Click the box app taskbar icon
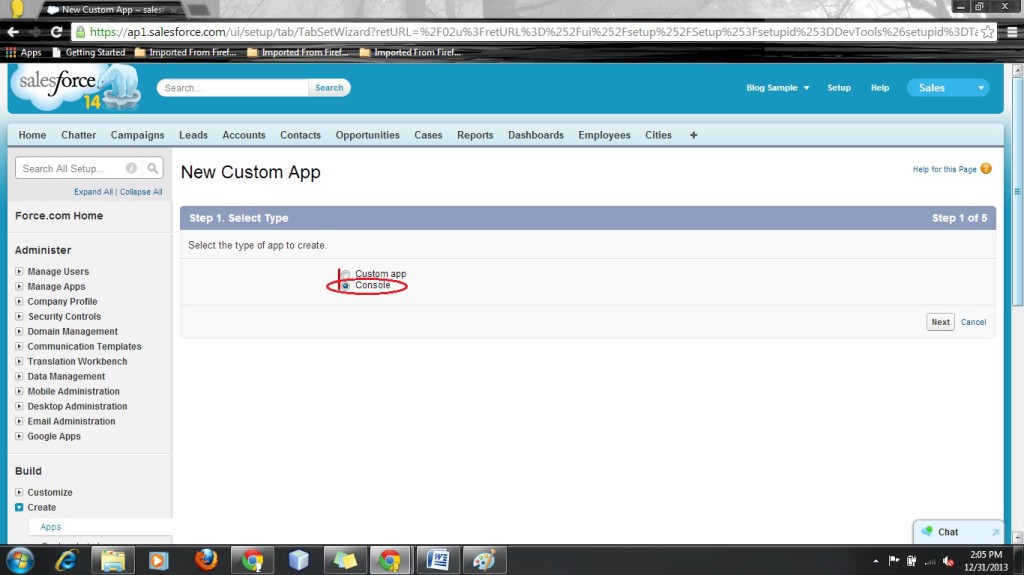The height and width of the screenshot is (575, 1024). click(298, 561)
